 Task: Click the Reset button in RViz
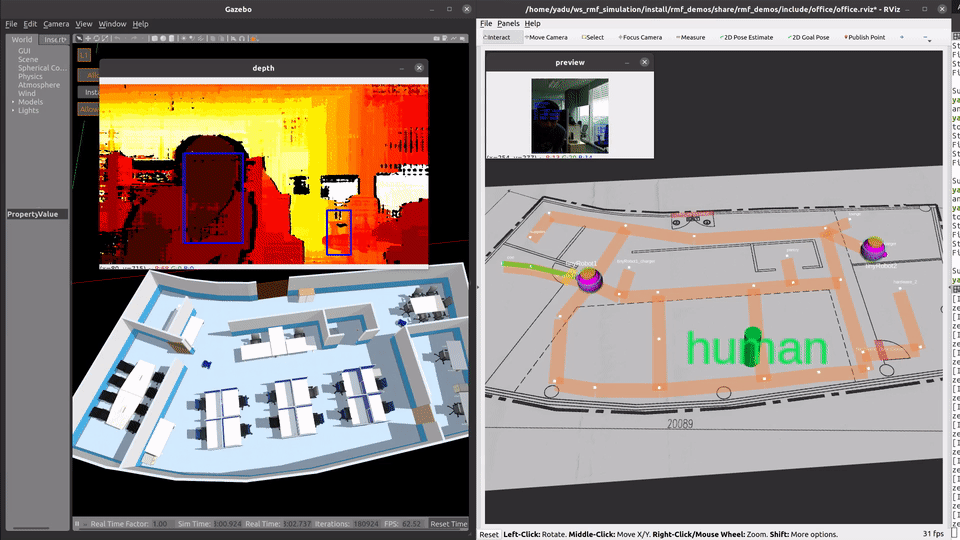pyautogui.click(x=489, y=534)
